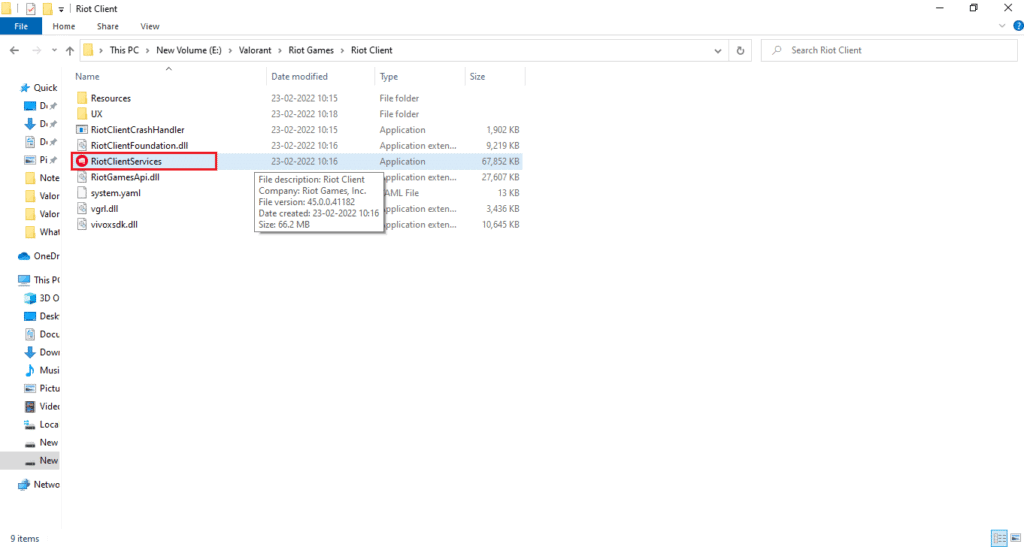
Task: Select the UX folder icon
Action: 82,114
